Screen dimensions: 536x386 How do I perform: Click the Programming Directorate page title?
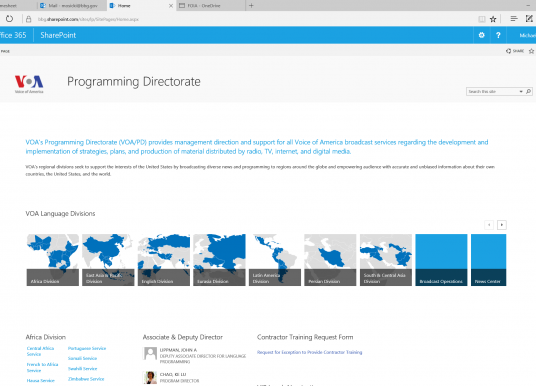(x=134, y=82)
